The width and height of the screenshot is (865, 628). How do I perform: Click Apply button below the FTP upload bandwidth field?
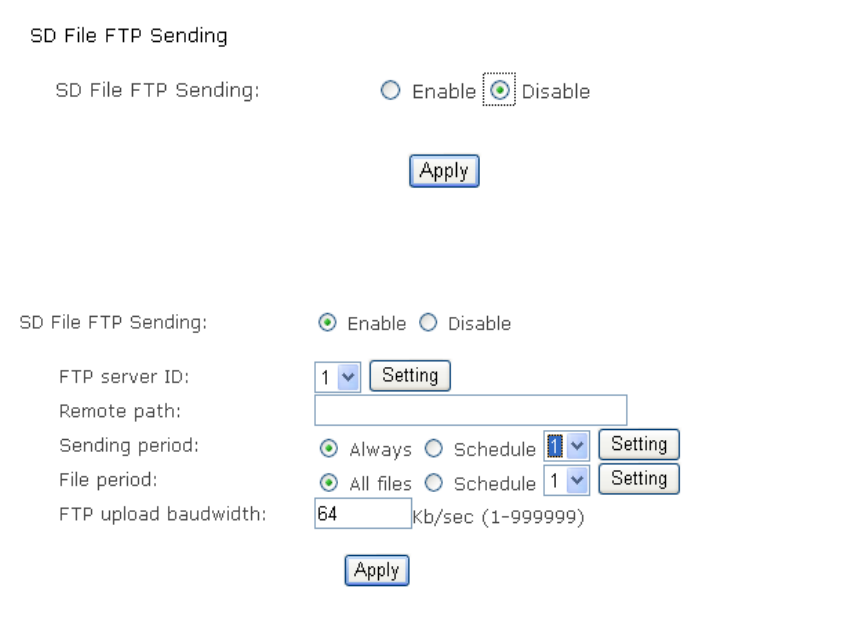click(x=377, y=571)
